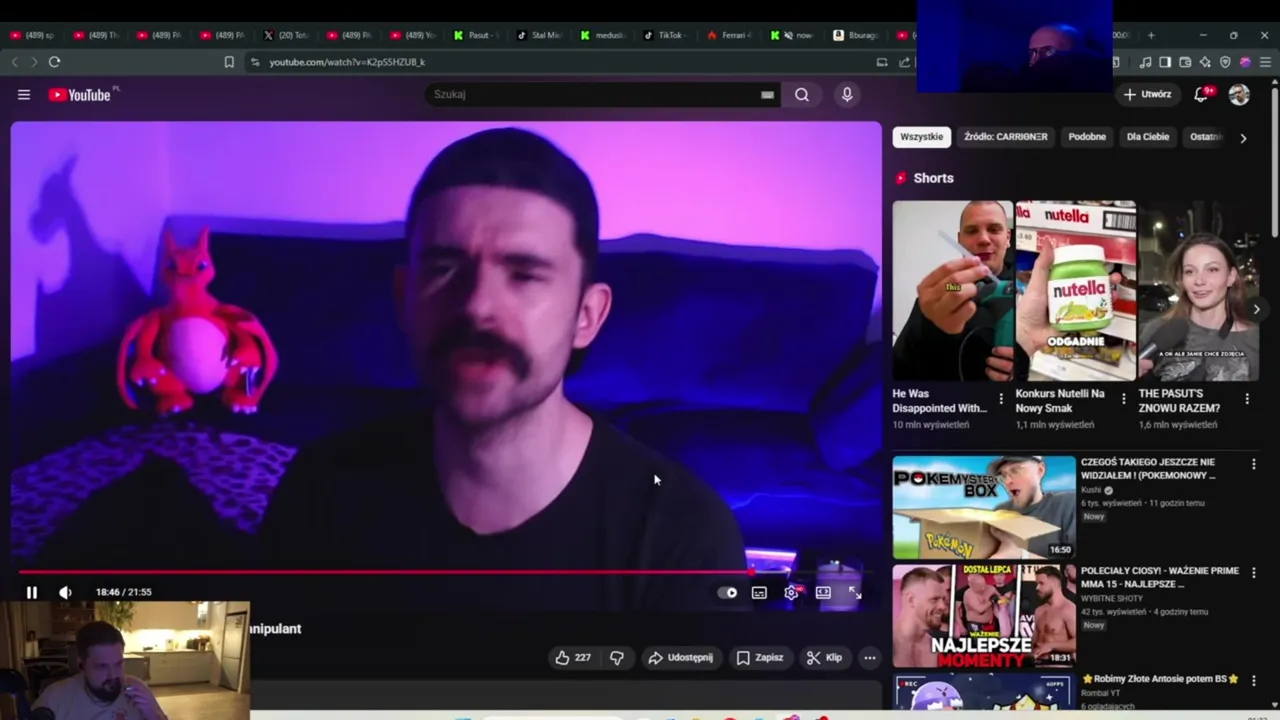Share the video via Udostępnij

pyautogui.click(x=681, y=657)
